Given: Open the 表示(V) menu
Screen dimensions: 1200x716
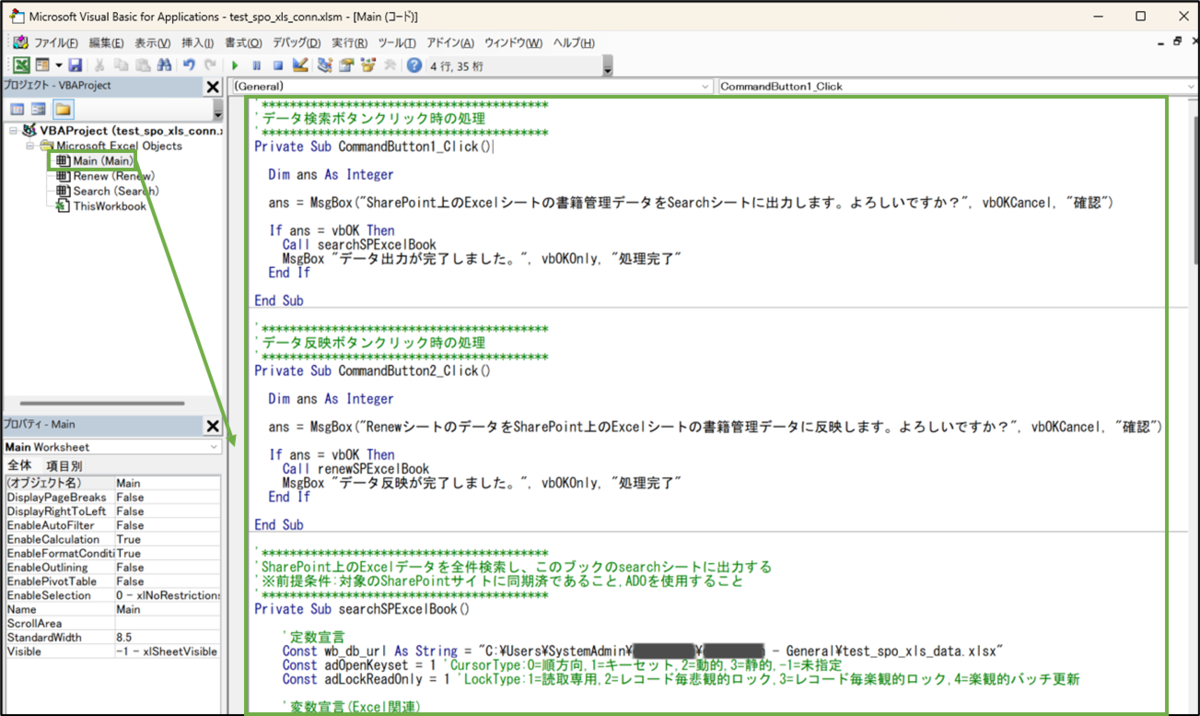Looking at the screenshot, I should pos(153,43).
